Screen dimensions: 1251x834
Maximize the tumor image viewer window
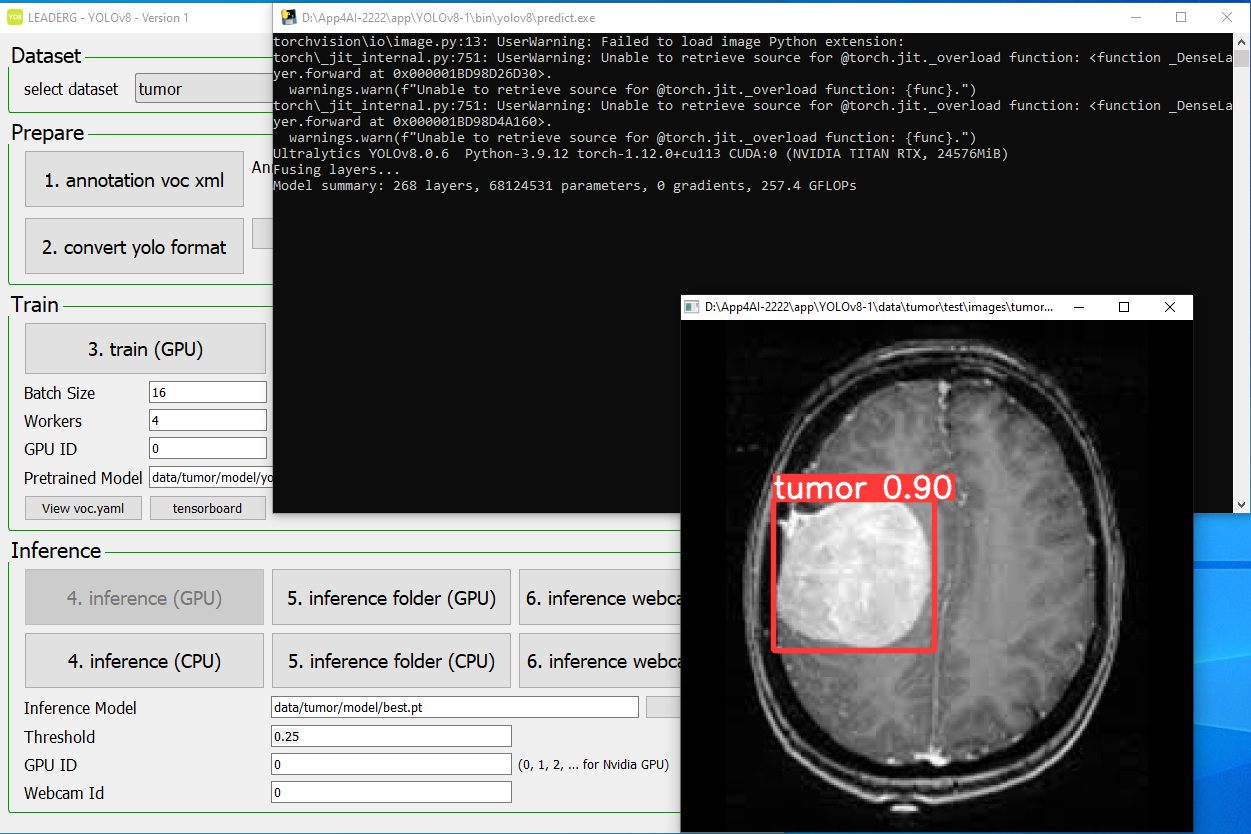point(1124,308)
